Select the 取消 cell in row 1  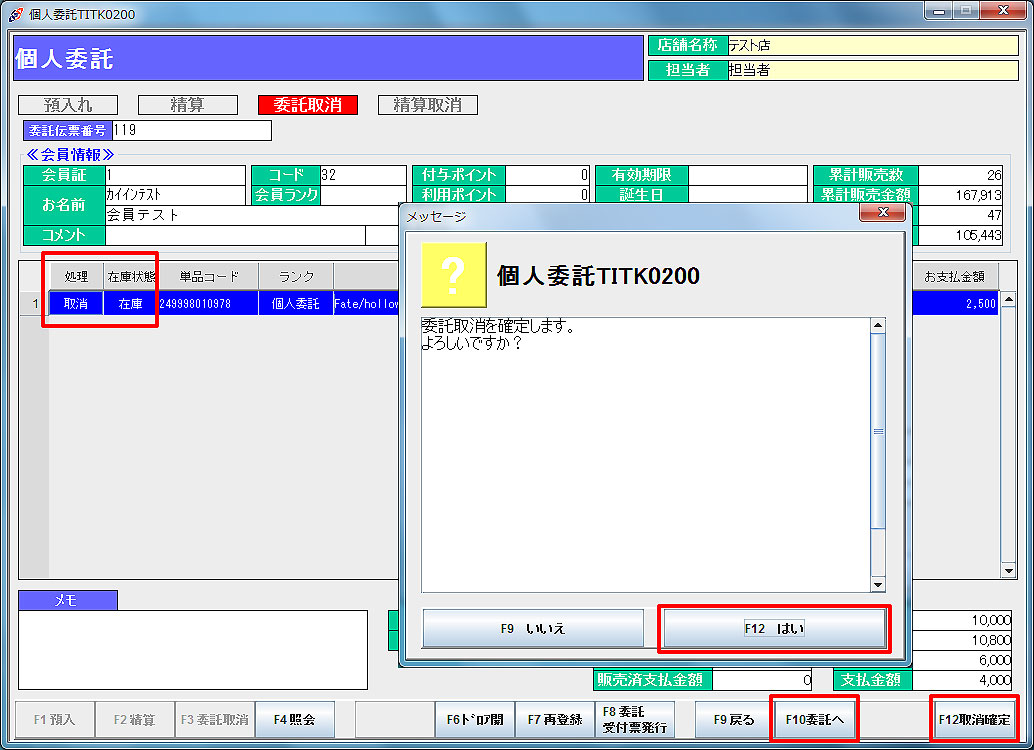click(76, 304)
